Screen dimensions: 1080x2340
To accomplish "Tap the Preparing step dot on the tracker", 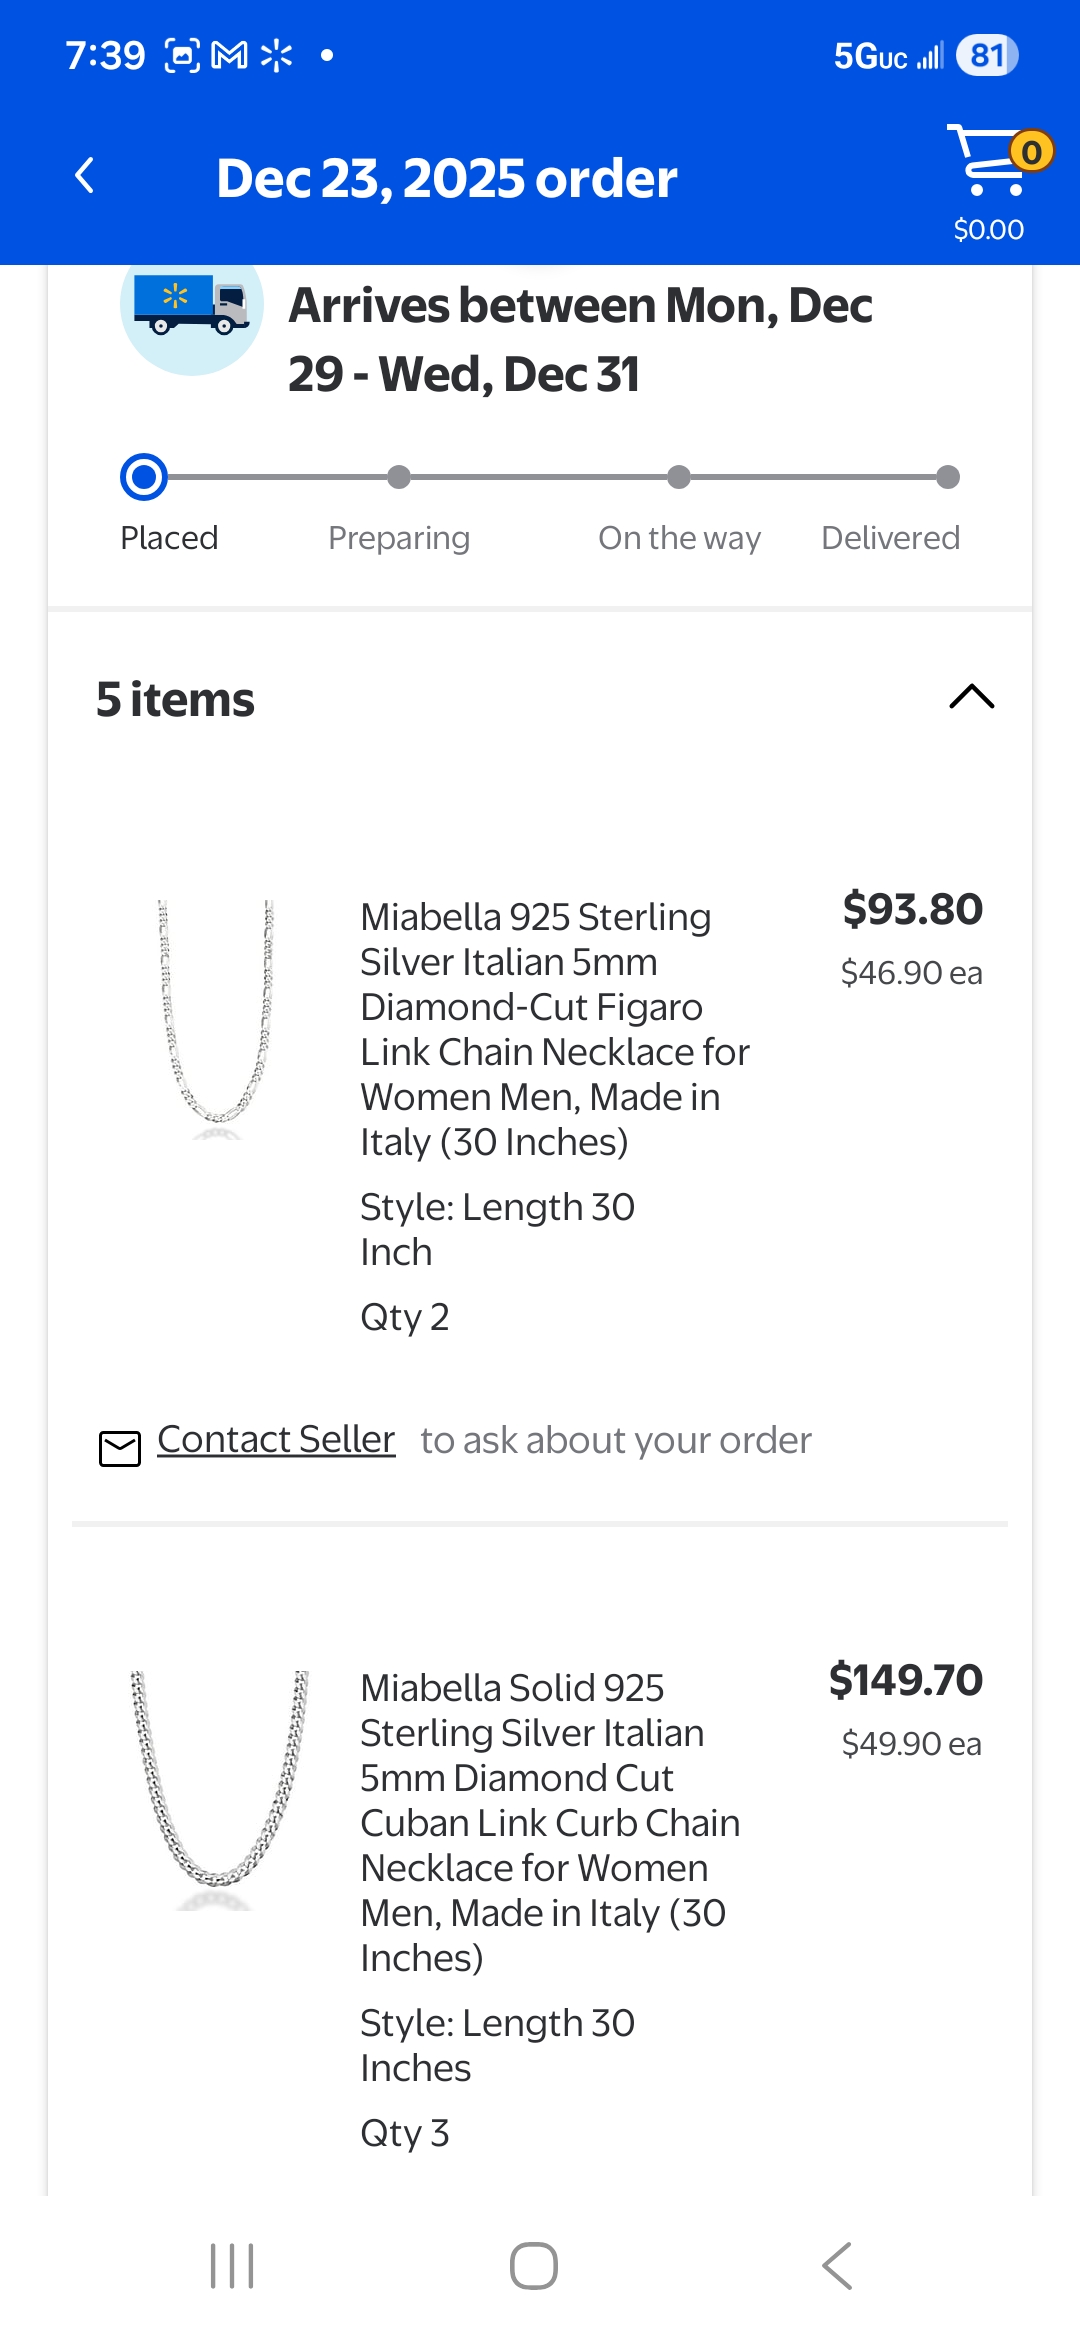I will click(399, 477).
